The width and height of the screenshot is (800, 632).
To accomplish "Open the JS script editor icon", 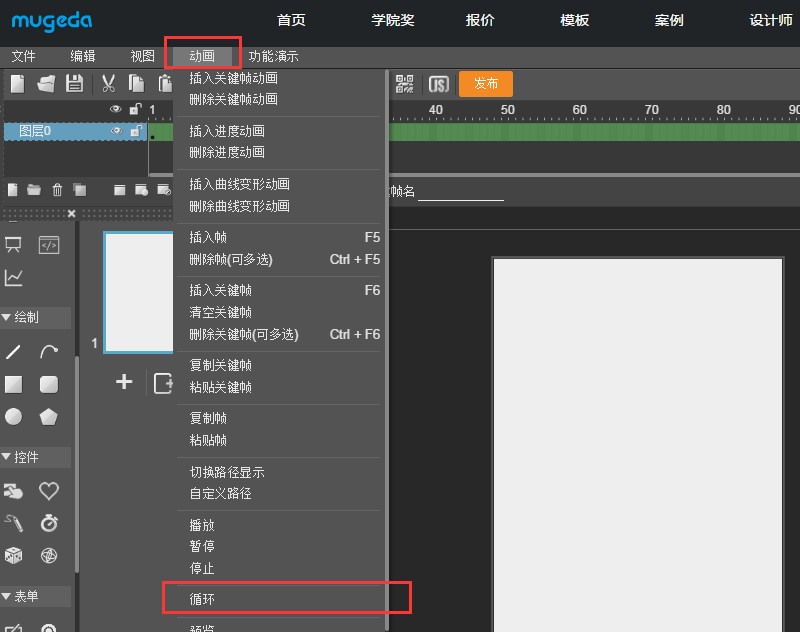I will click(x=438, y=86).
